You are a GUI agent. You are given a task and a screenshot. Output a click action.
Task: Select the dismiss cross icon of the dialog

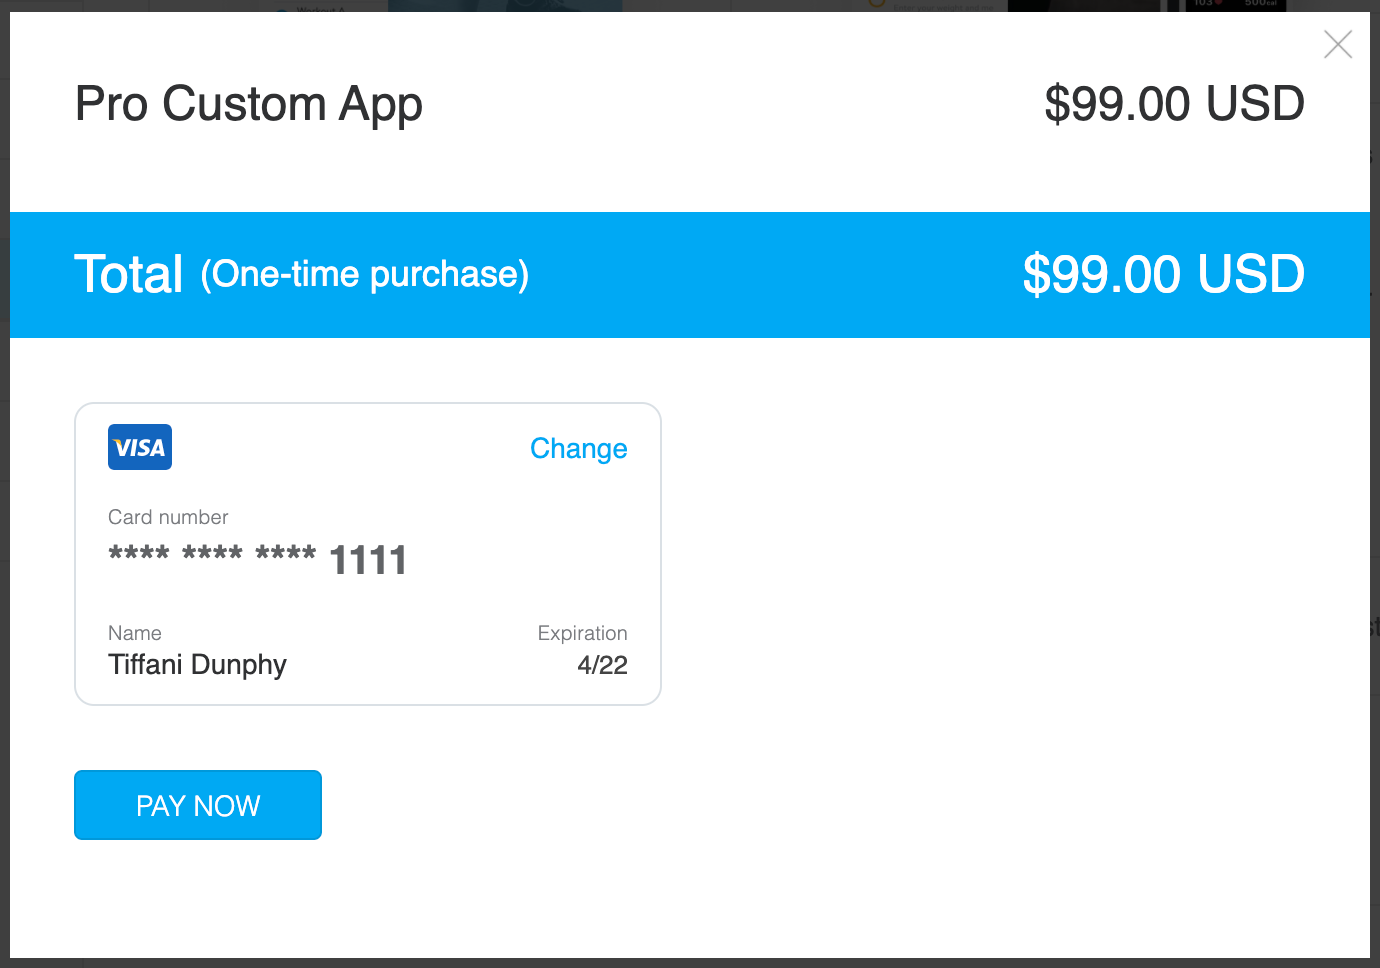(1338, 44)
